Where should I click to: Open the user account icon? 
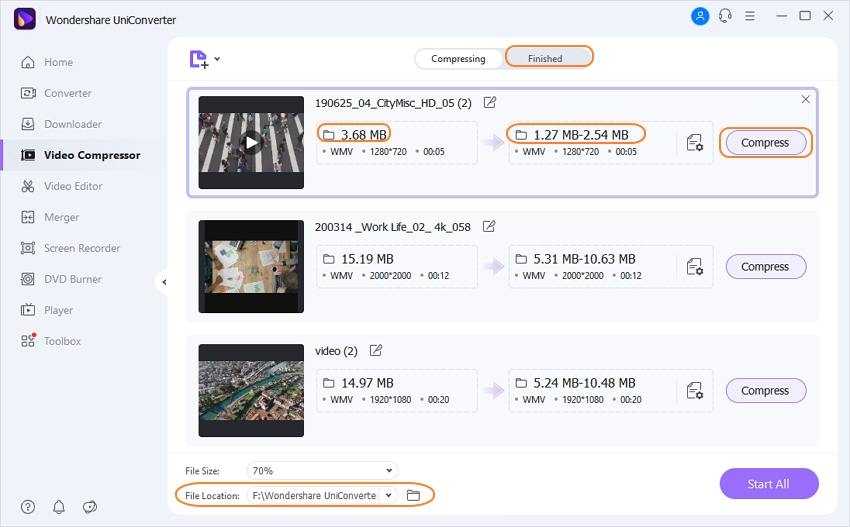click(x=699, y=16)
